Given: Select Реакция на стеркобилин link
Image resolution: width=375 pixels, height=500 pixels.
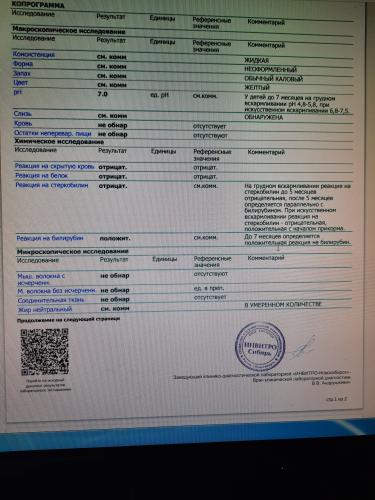Looking at the screenshot, I should [52, 185].
